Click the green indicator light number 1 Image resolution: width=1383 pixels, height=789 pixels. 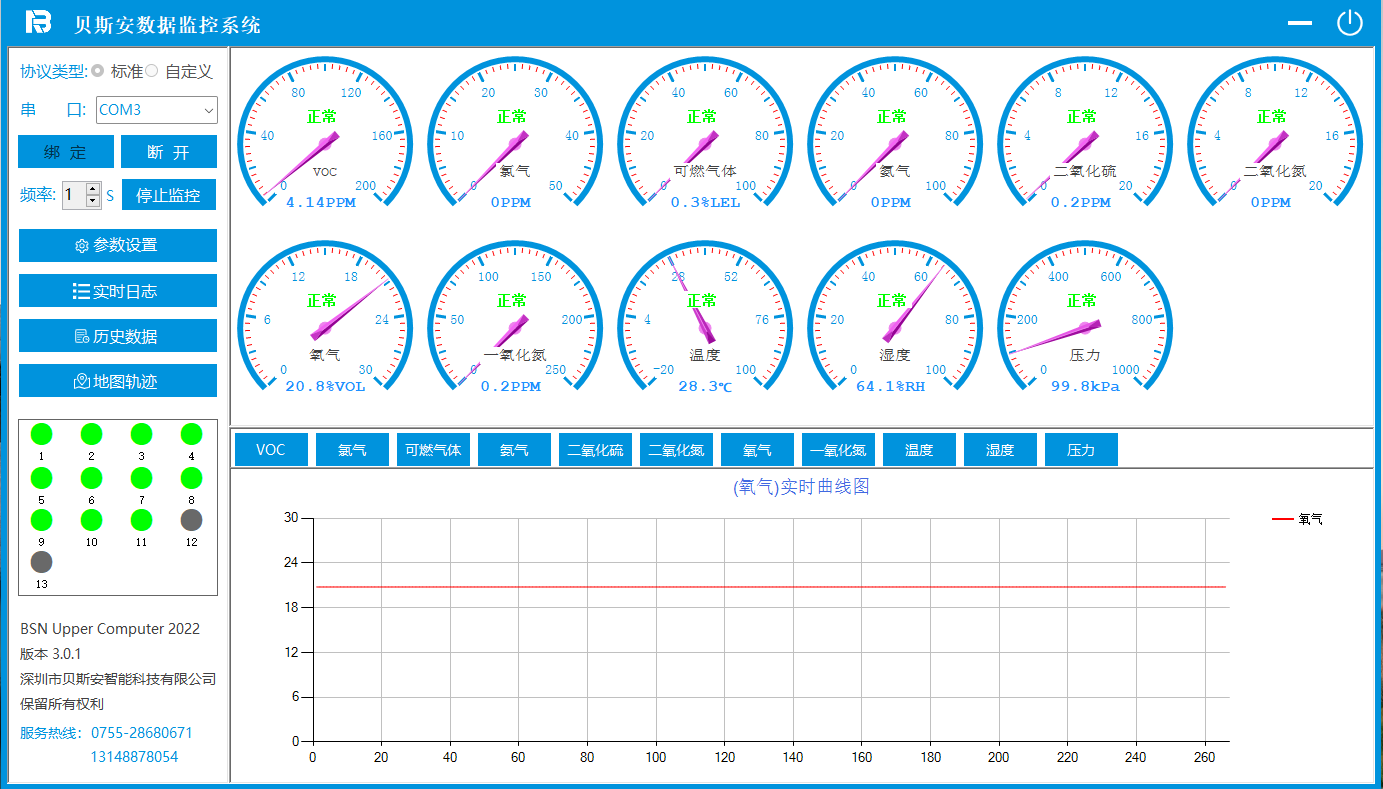[x=41, y=434]
